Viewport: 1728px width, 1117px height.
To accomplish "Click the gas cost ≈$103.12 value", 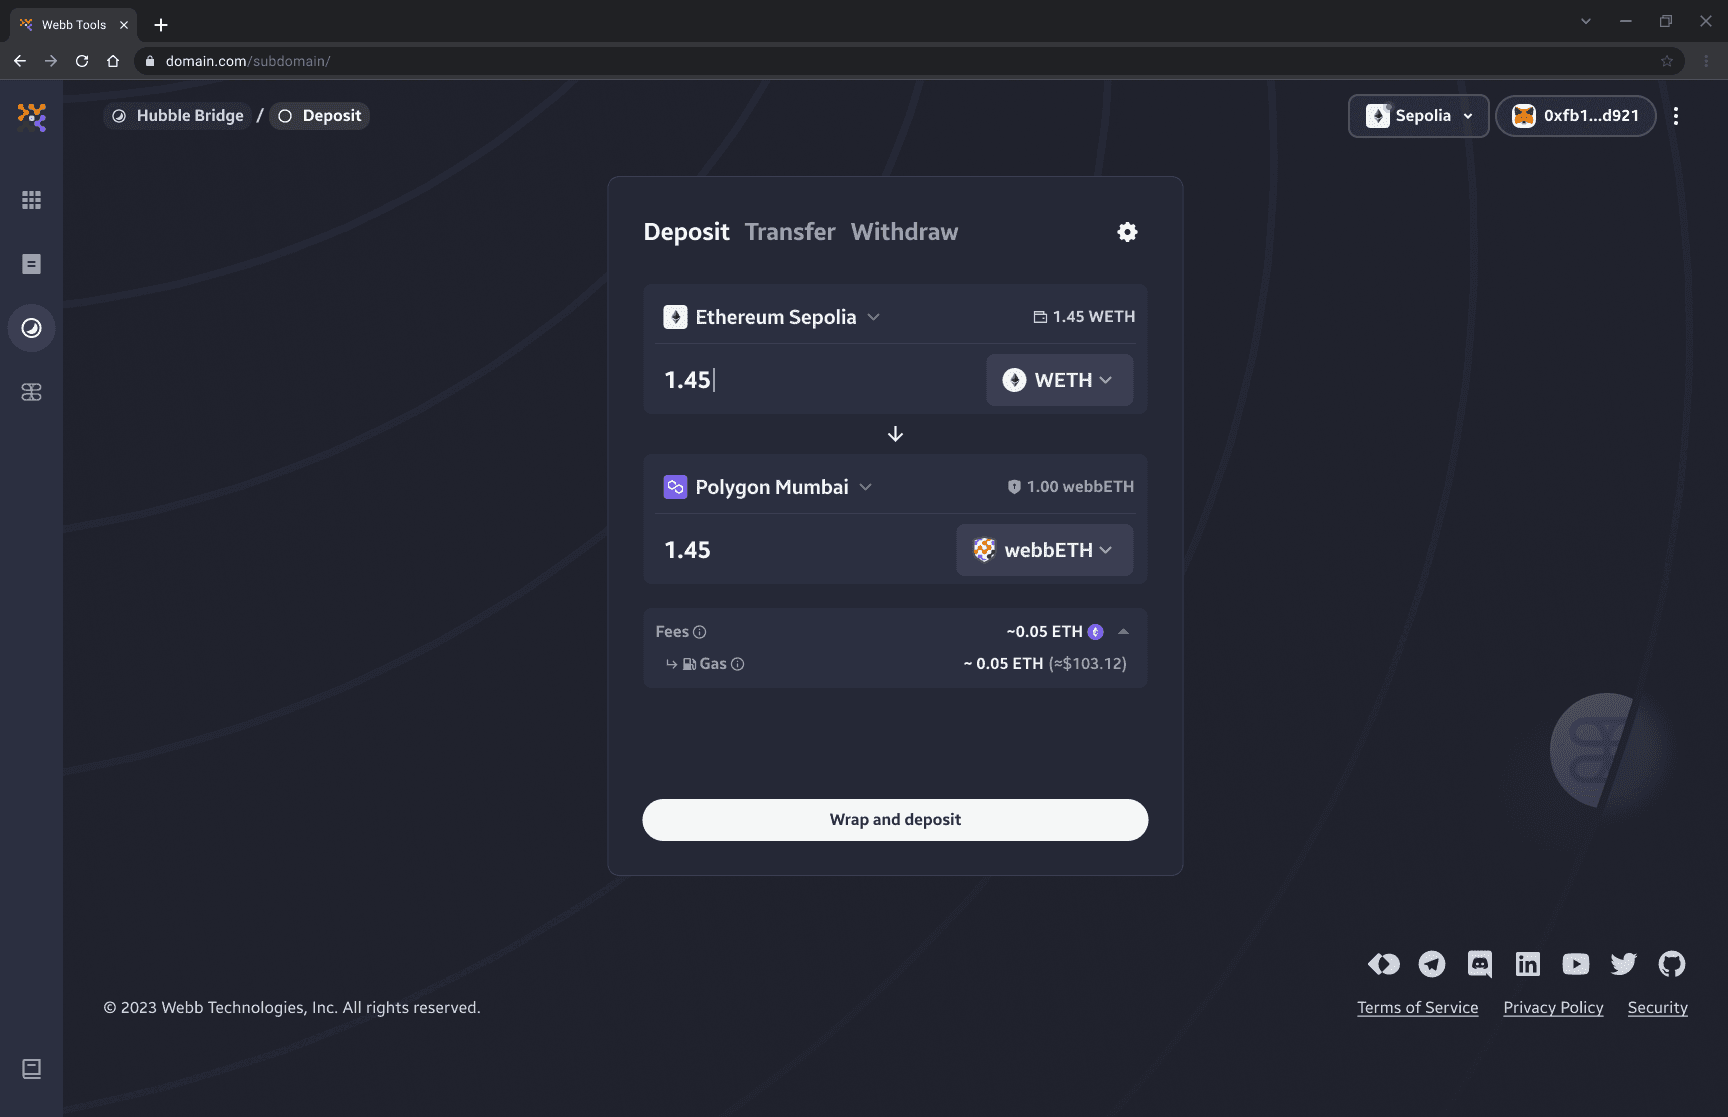I will click(x=1088, y=664).
